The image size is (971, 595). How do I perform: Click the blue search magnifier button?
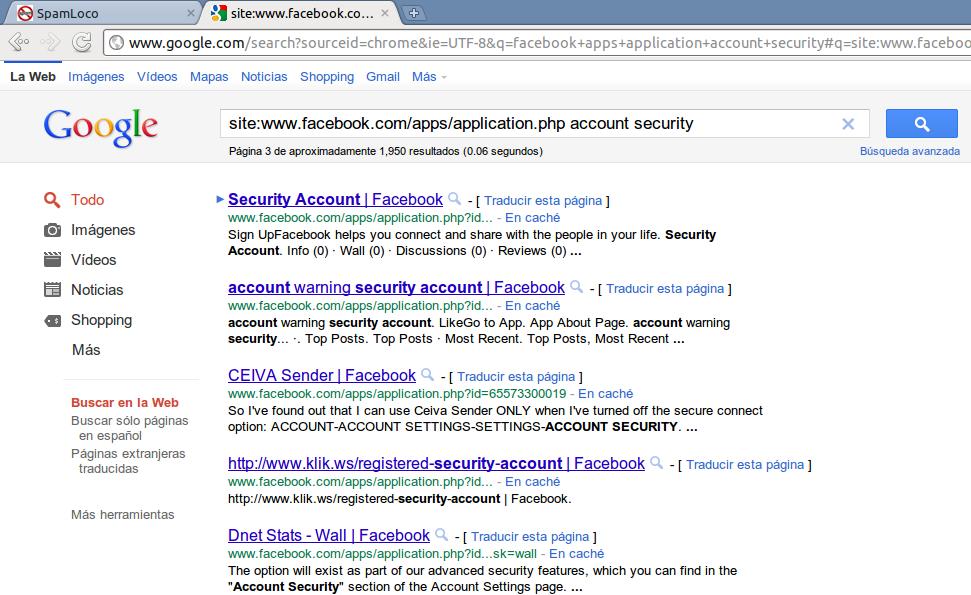(922, 124)
